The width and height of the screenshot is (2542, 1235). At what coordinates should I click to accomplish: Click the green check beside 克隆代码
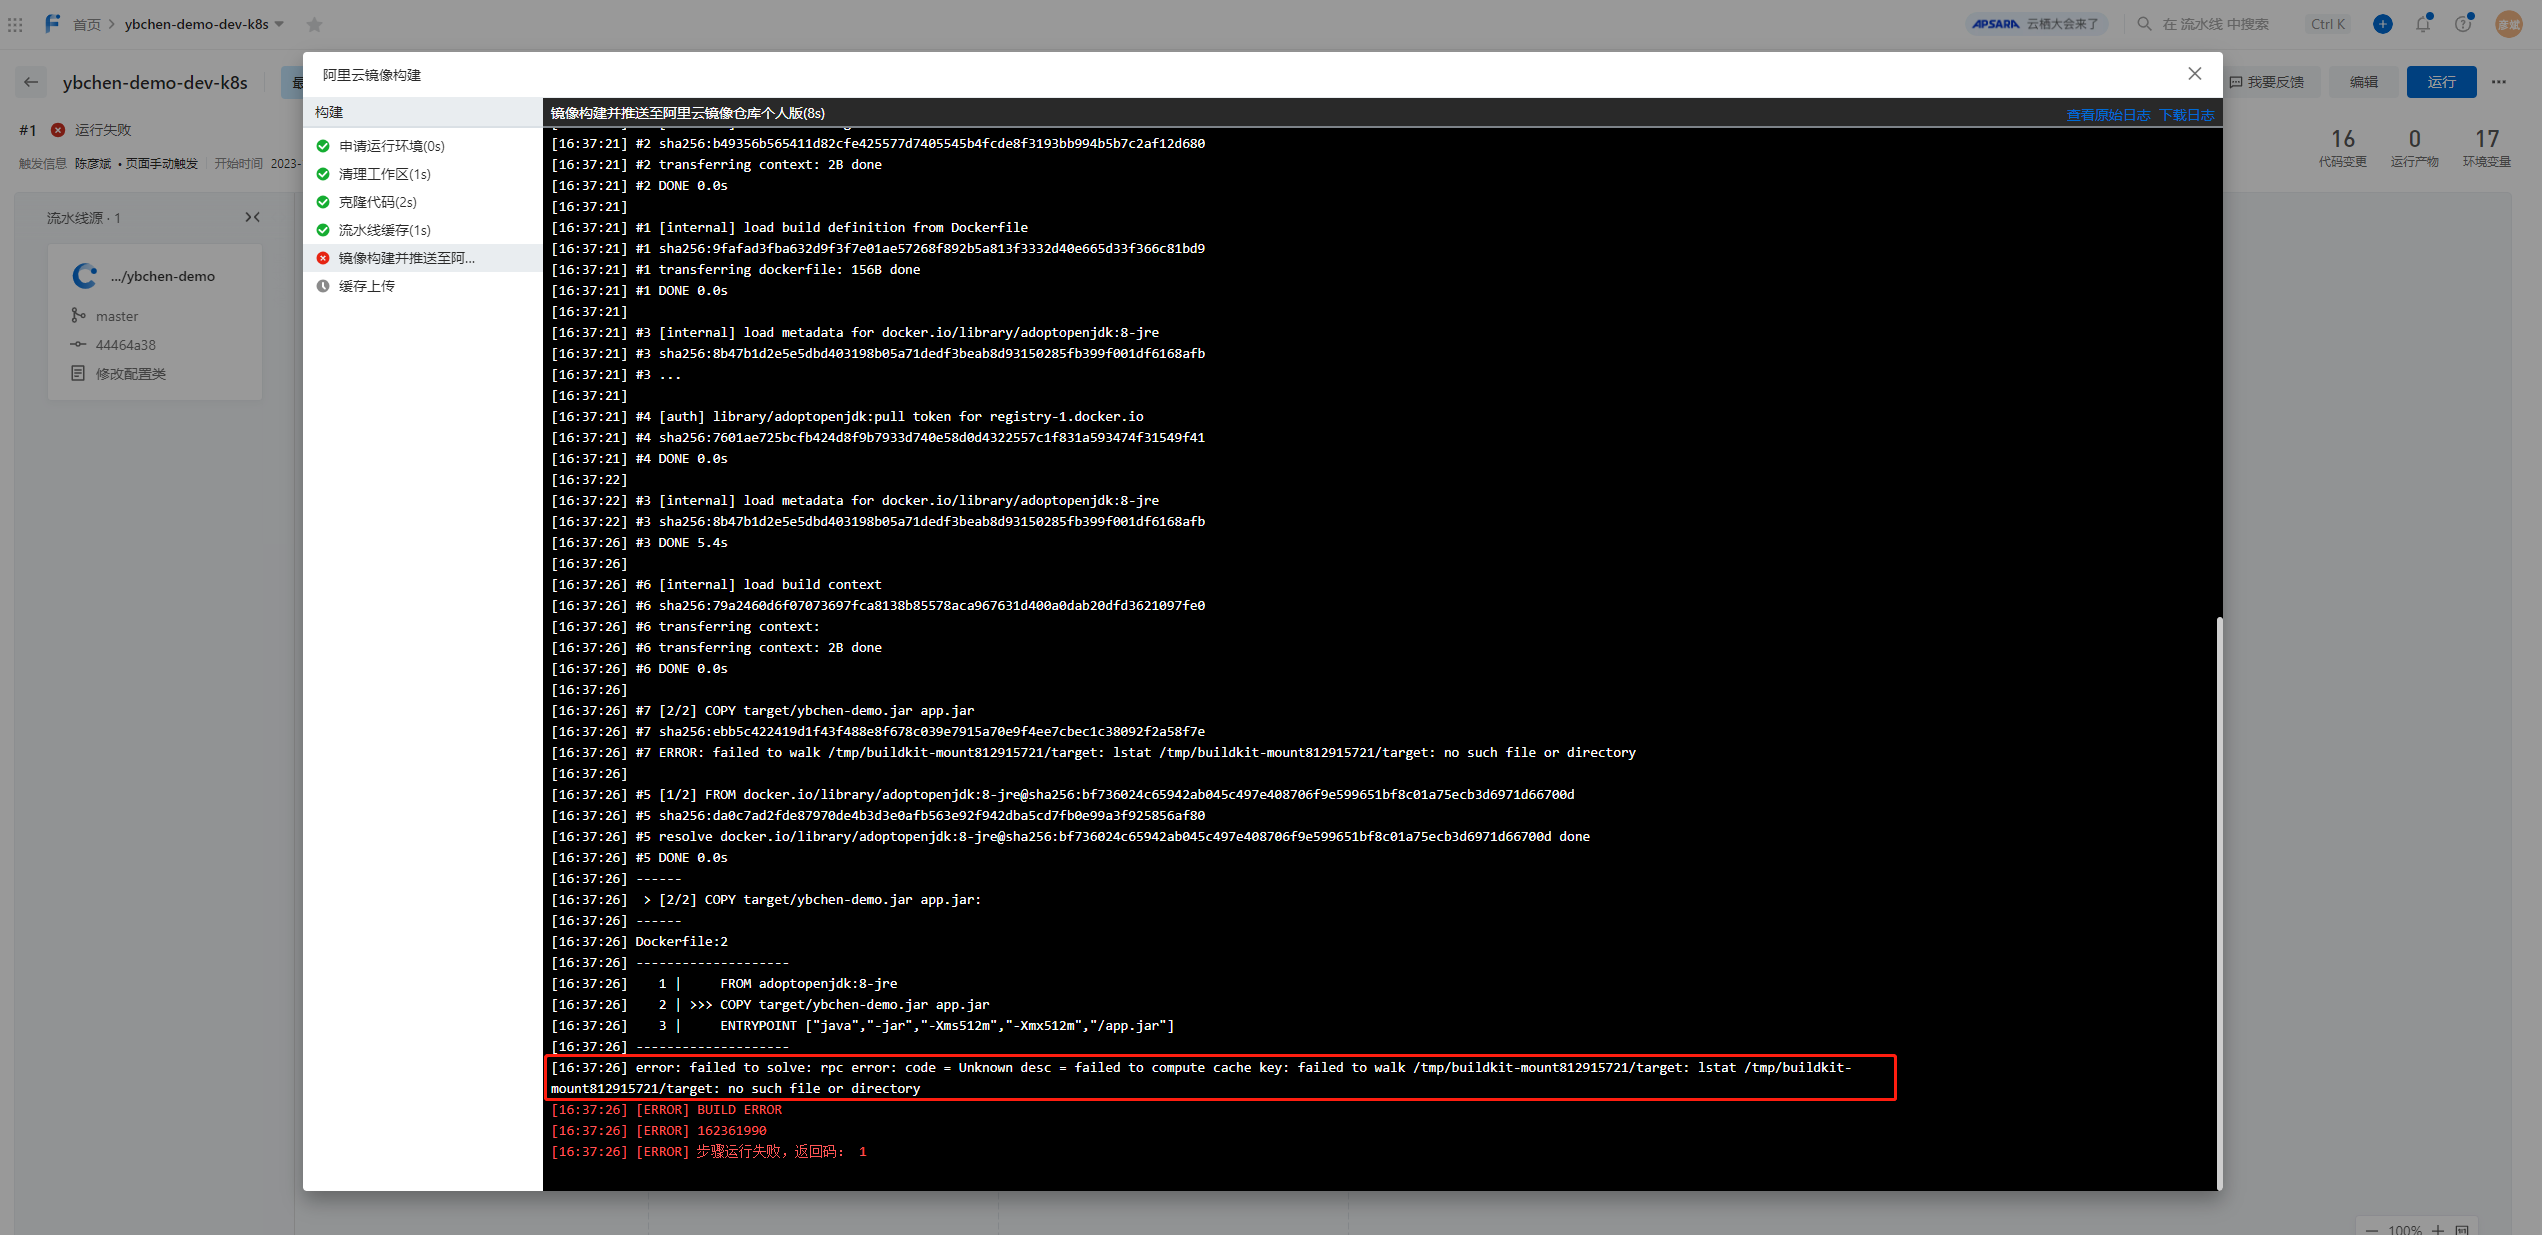coord(323,202)
